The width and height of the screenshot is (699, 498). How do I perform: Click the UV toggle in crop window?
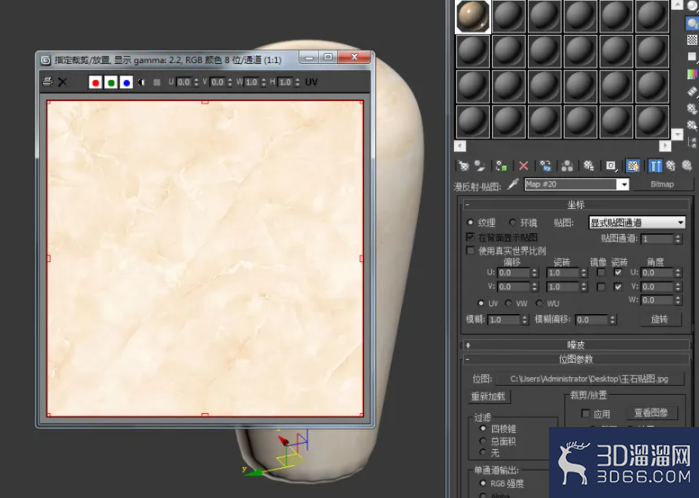[x=311, y=82]
